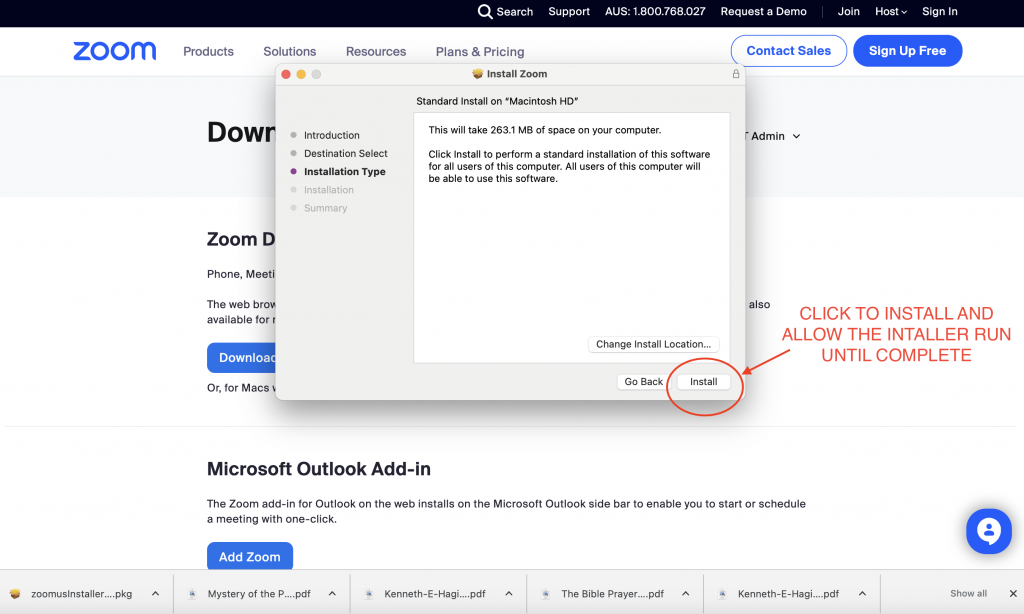
Task: Expand the Admin dropdown chevron
Action: (797, 137)
